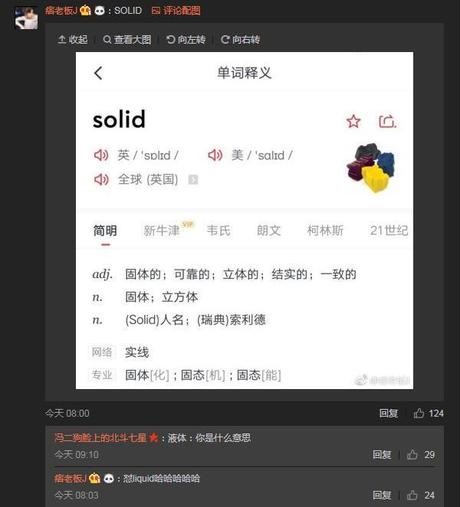
Task: Reply to the main SOLID comment
Action: 389,413
